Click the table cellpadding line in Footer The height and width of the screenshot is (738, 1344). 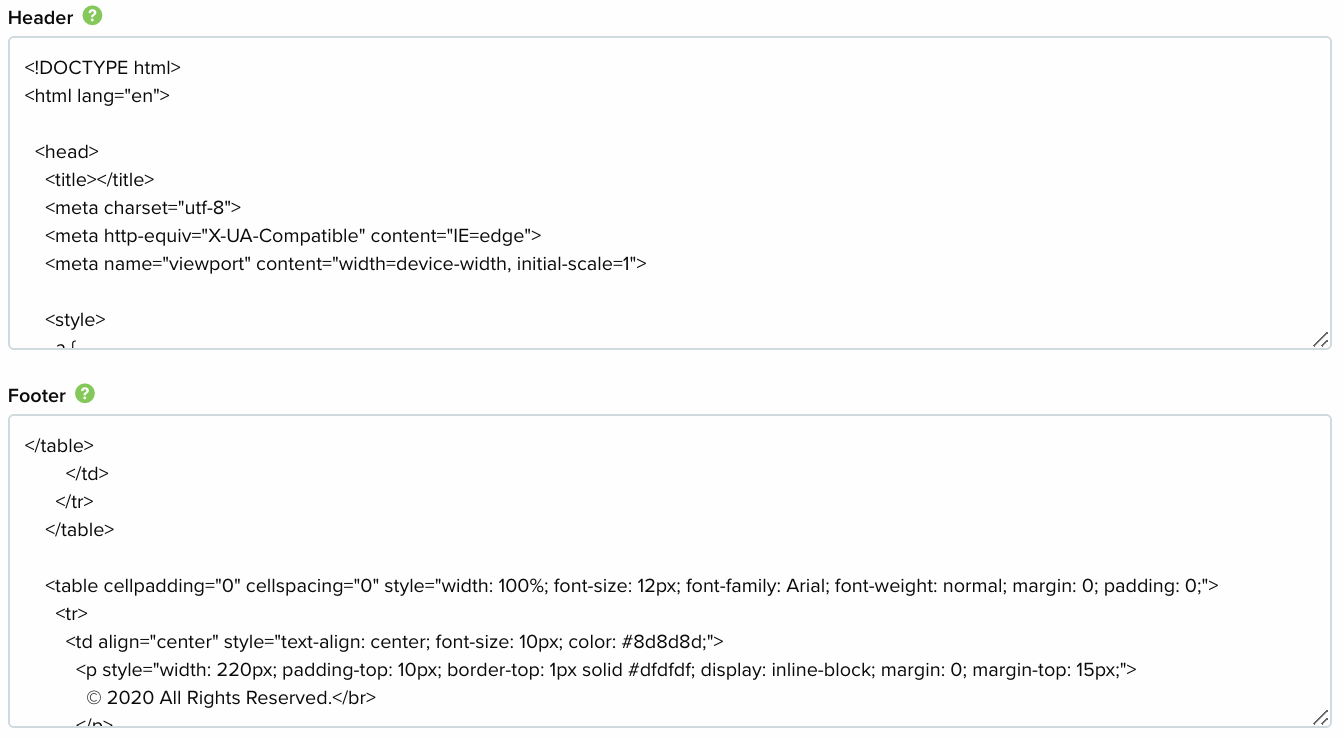coord(631,586)
